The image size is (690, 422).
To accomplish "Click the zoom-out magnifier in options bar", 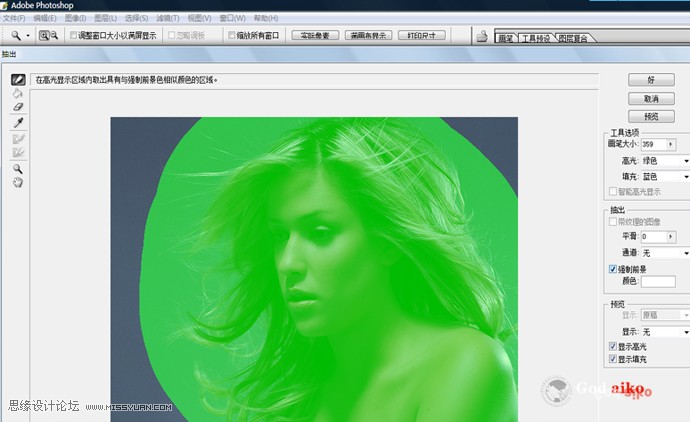I will coord(54,35).
